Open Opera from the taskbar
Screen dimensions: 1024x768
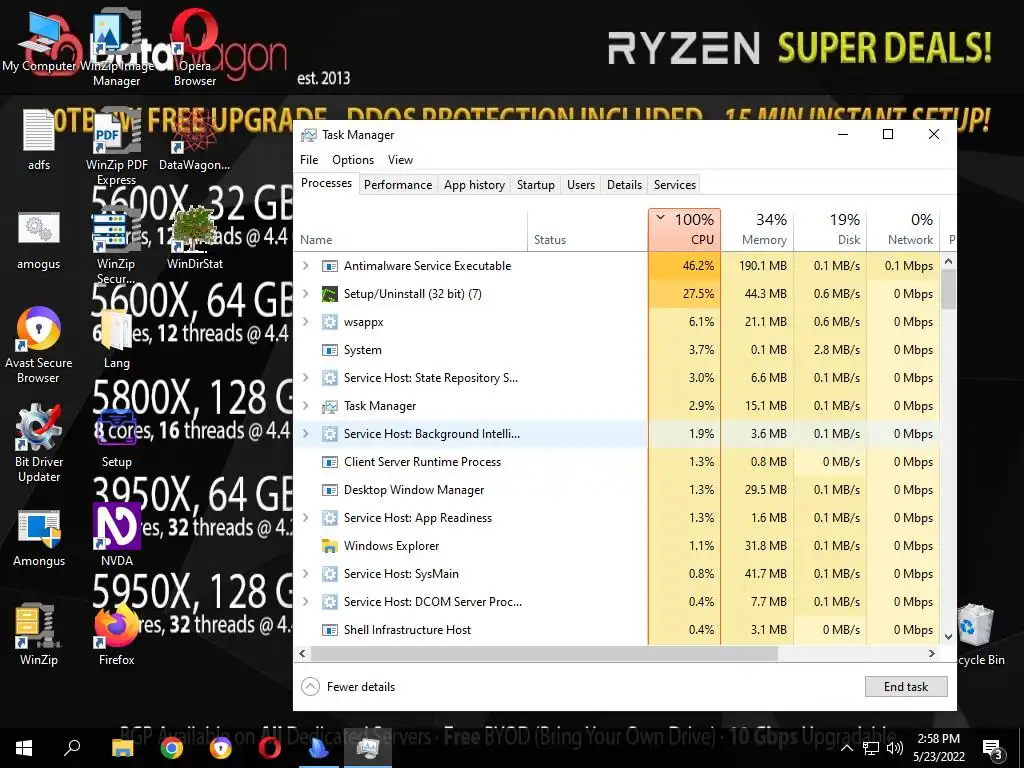[269, 748]
